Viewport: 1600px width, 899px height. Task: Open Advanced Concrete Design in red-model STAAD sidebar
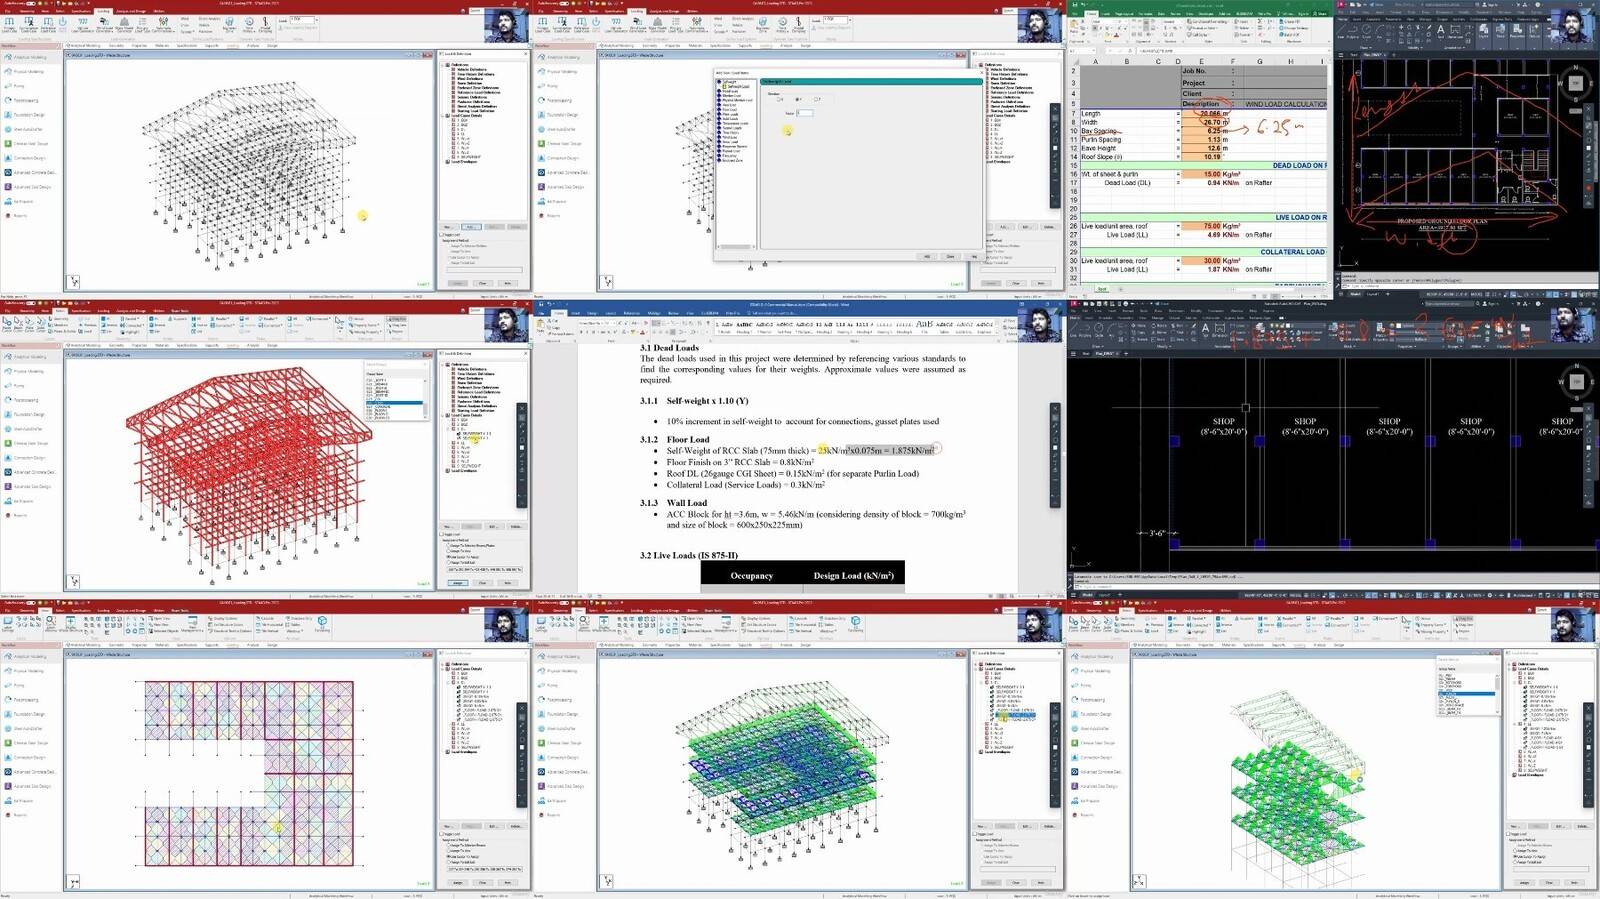tap(32, 472)
